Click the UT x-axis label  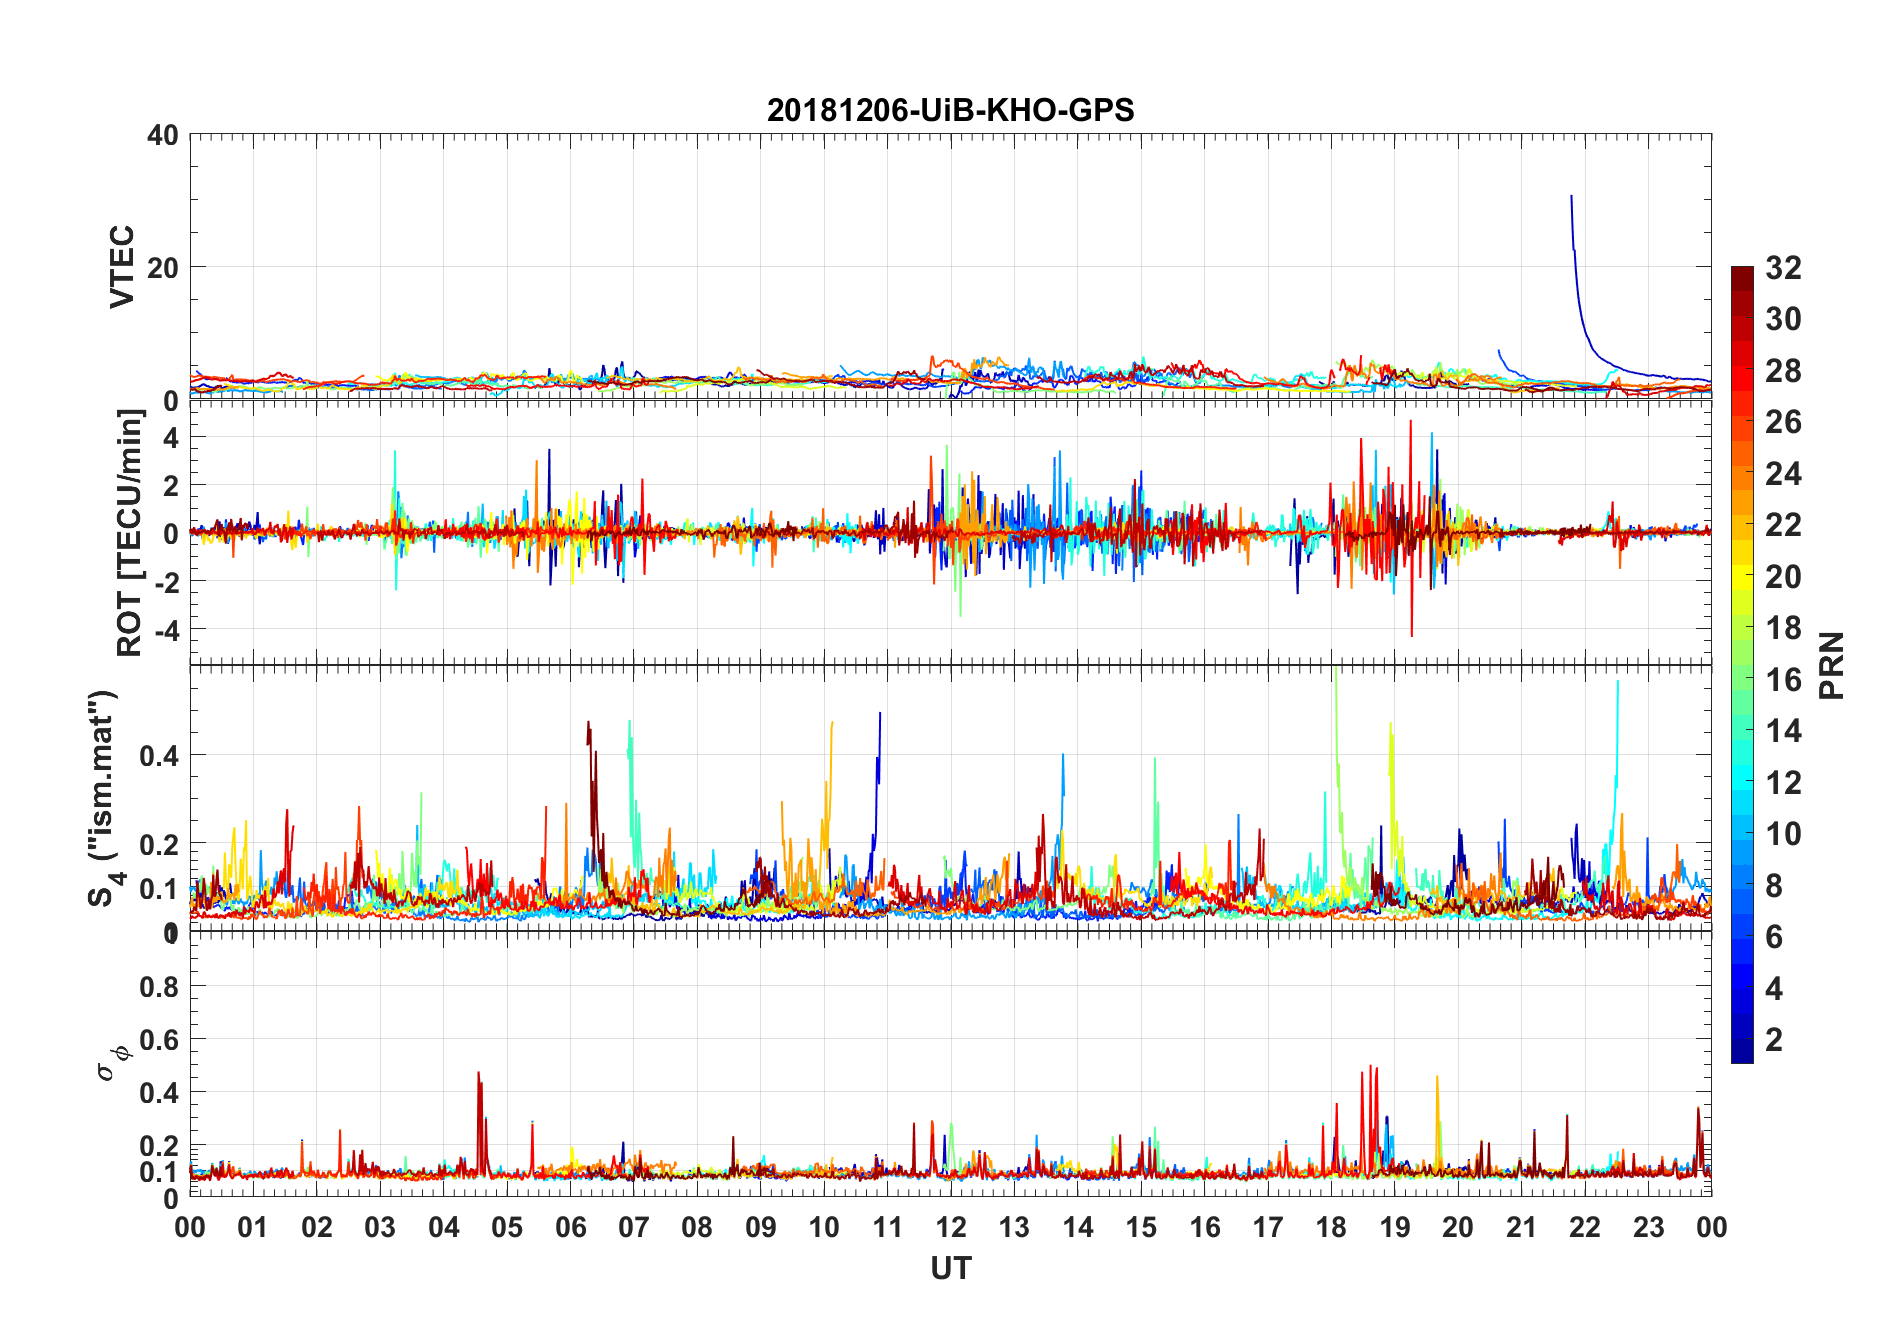pos(950,1268)
